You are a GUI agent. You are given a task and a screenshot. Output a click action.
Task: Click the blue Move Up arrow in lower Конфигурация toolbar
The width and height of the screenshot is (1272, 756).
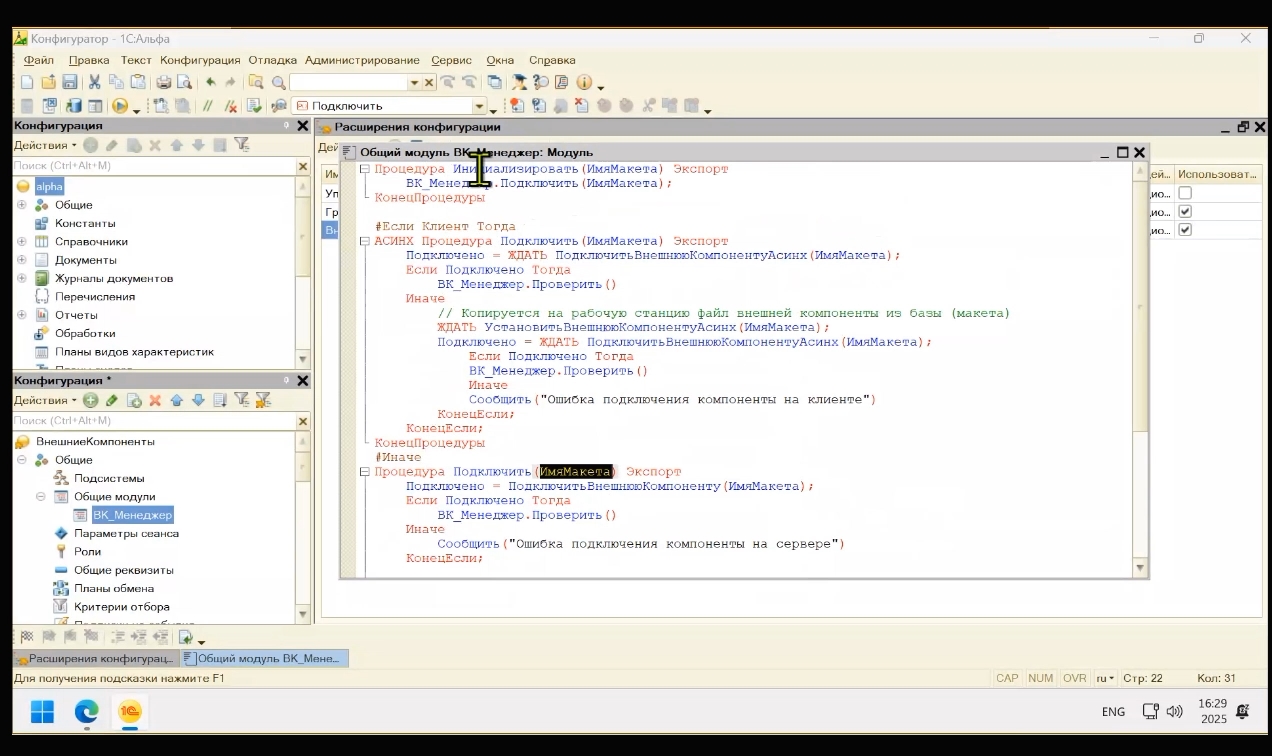[x=177, y=400]
